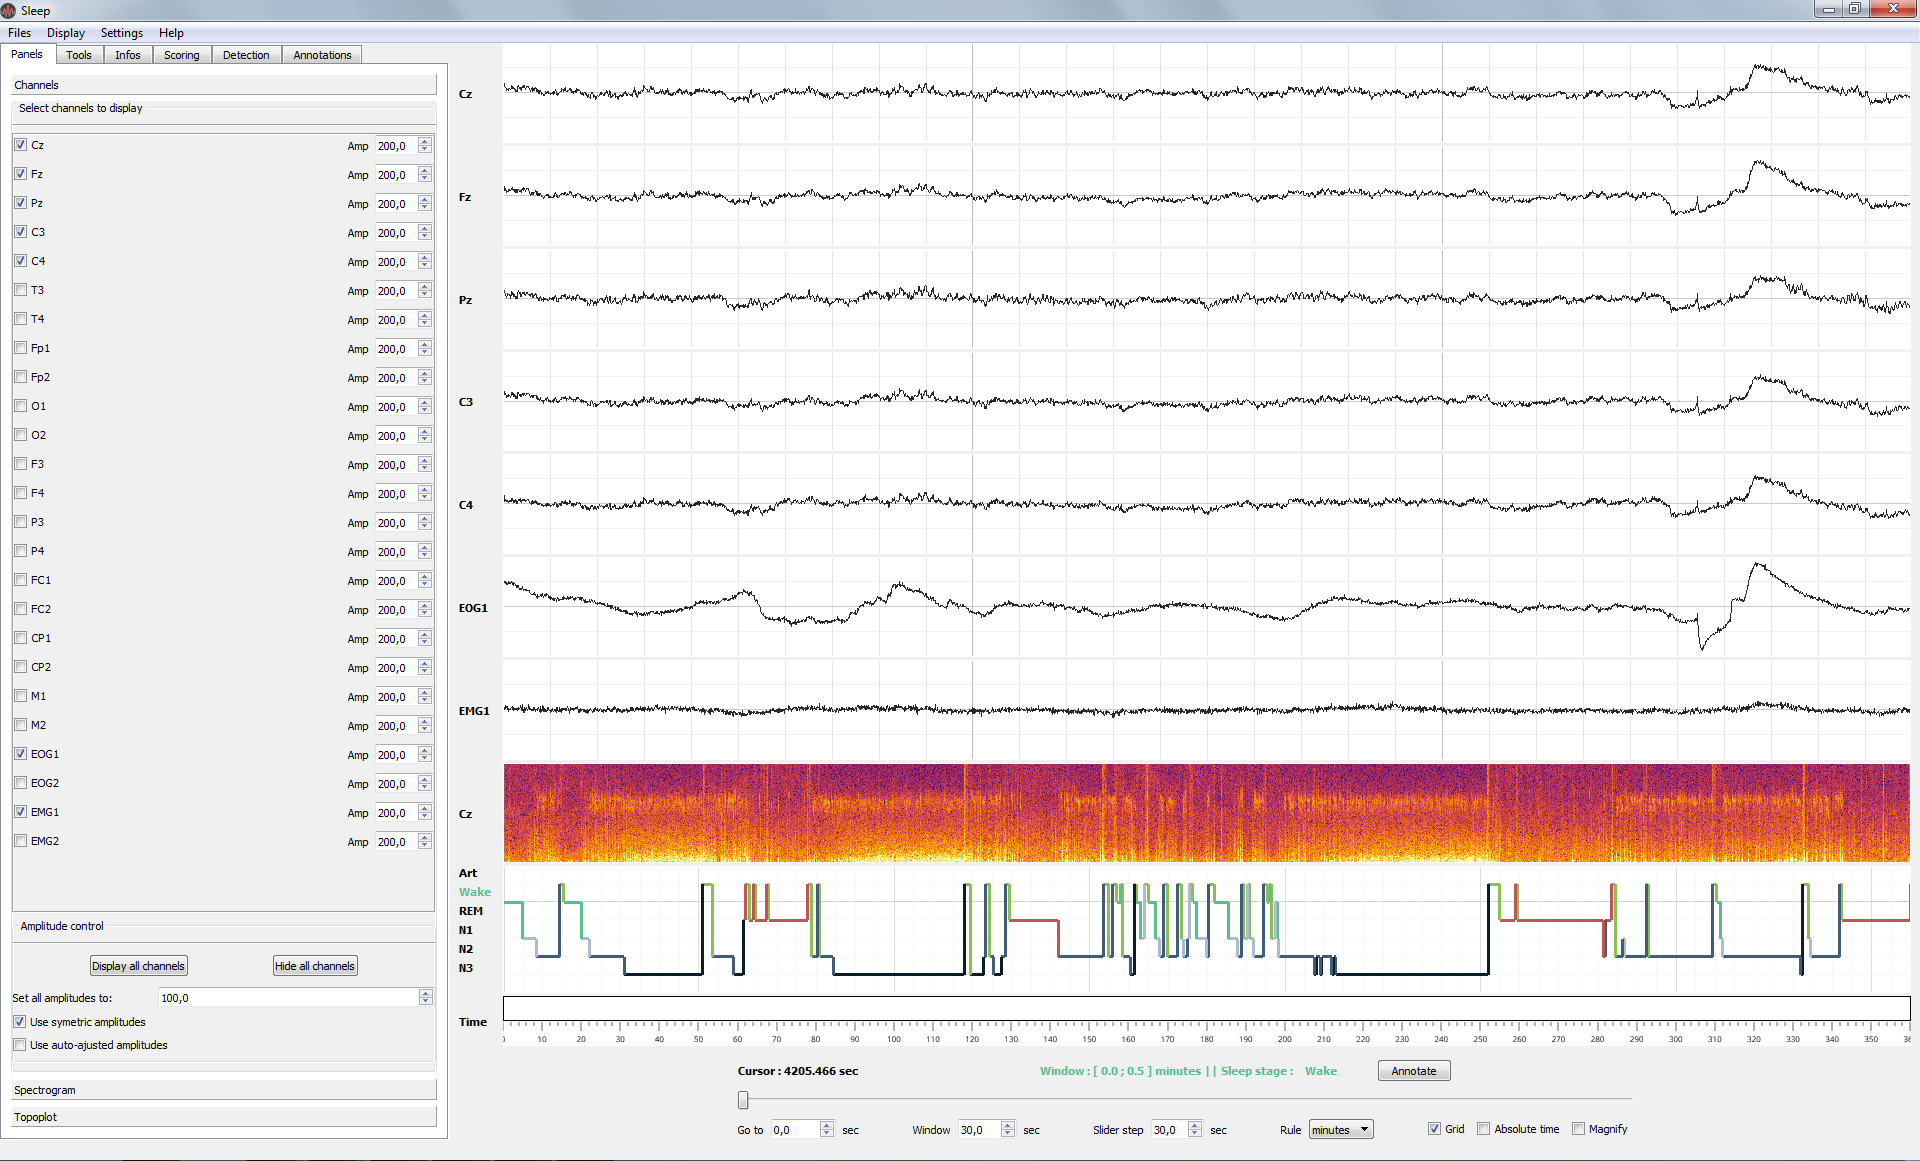This screenshot has width=1920, height=1161.
Task: Open the Help menu
Action: 171,33
